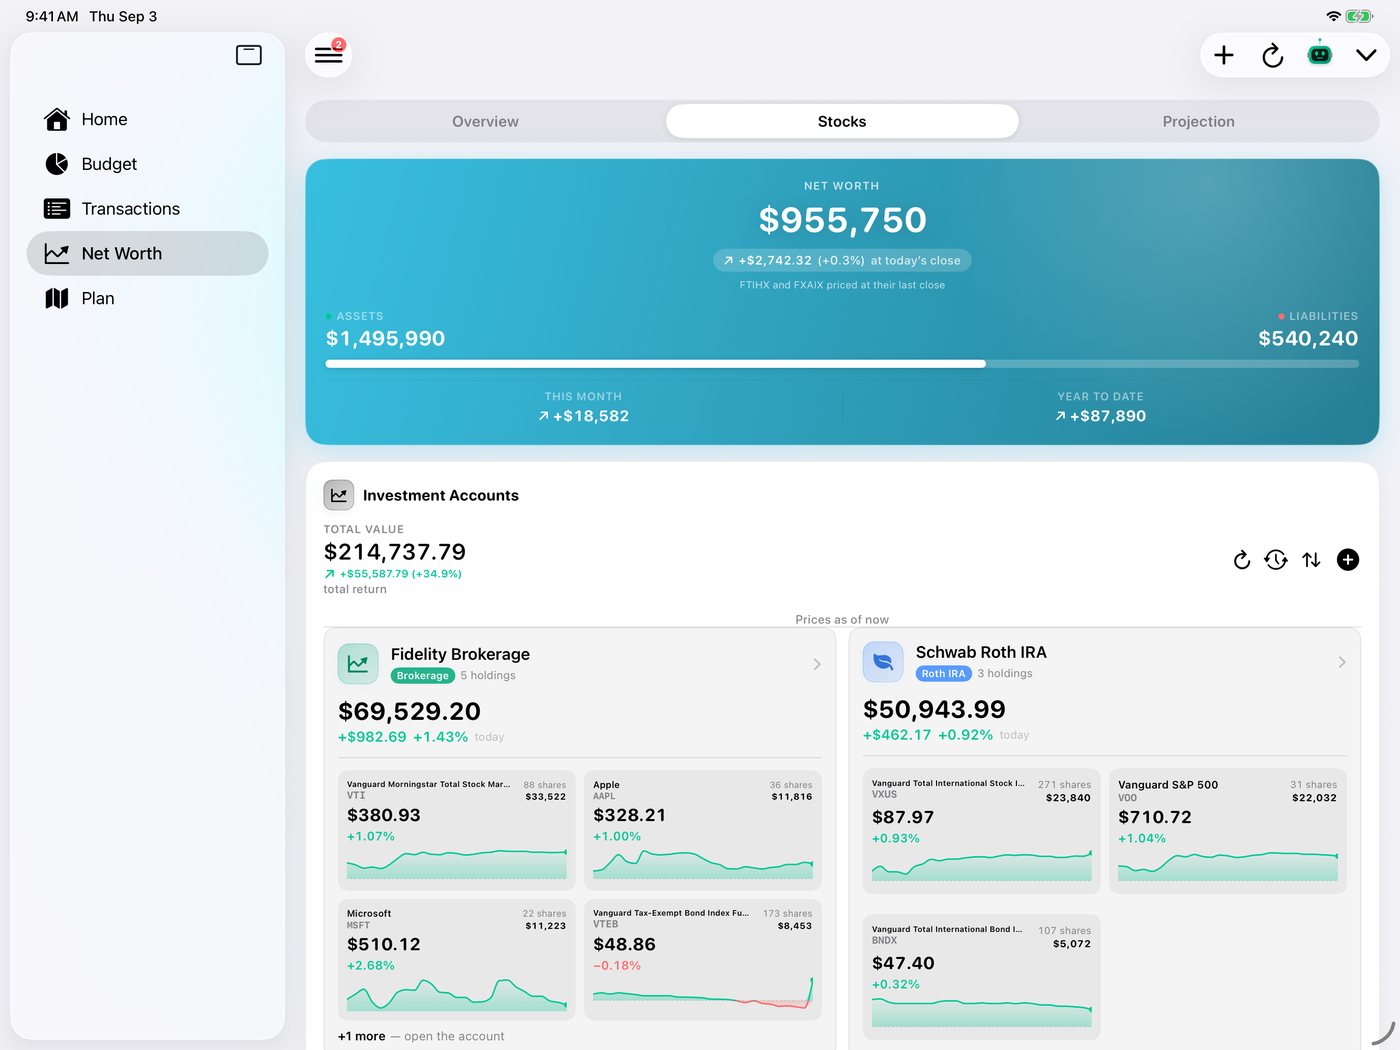Open Budget in sidebar

click(x=147, y=164)
